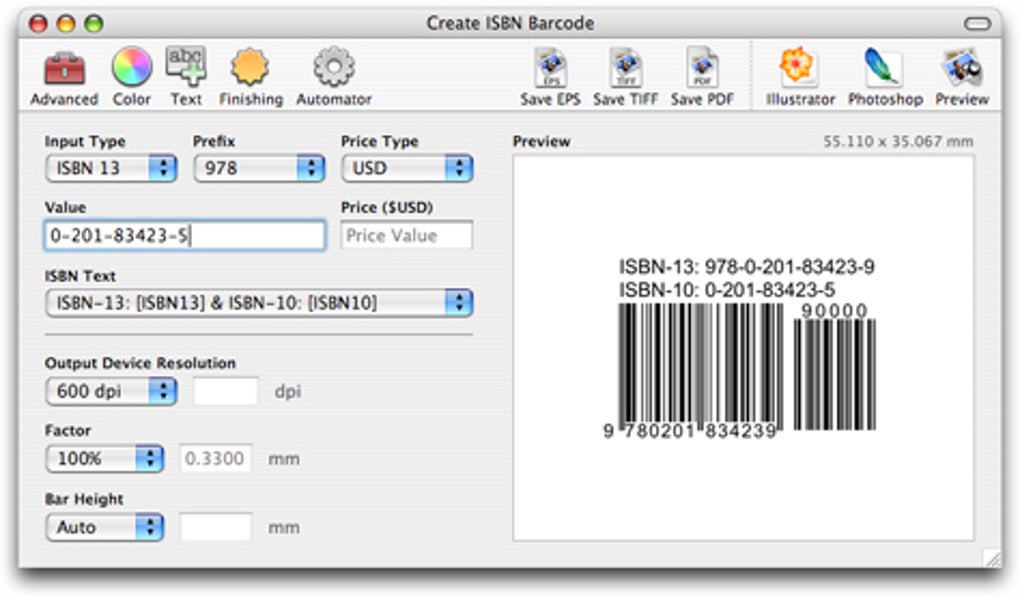Click the 0.3300 mm factor field
The width and height of the screenshot is (1020, 598).
coord(215,459)
